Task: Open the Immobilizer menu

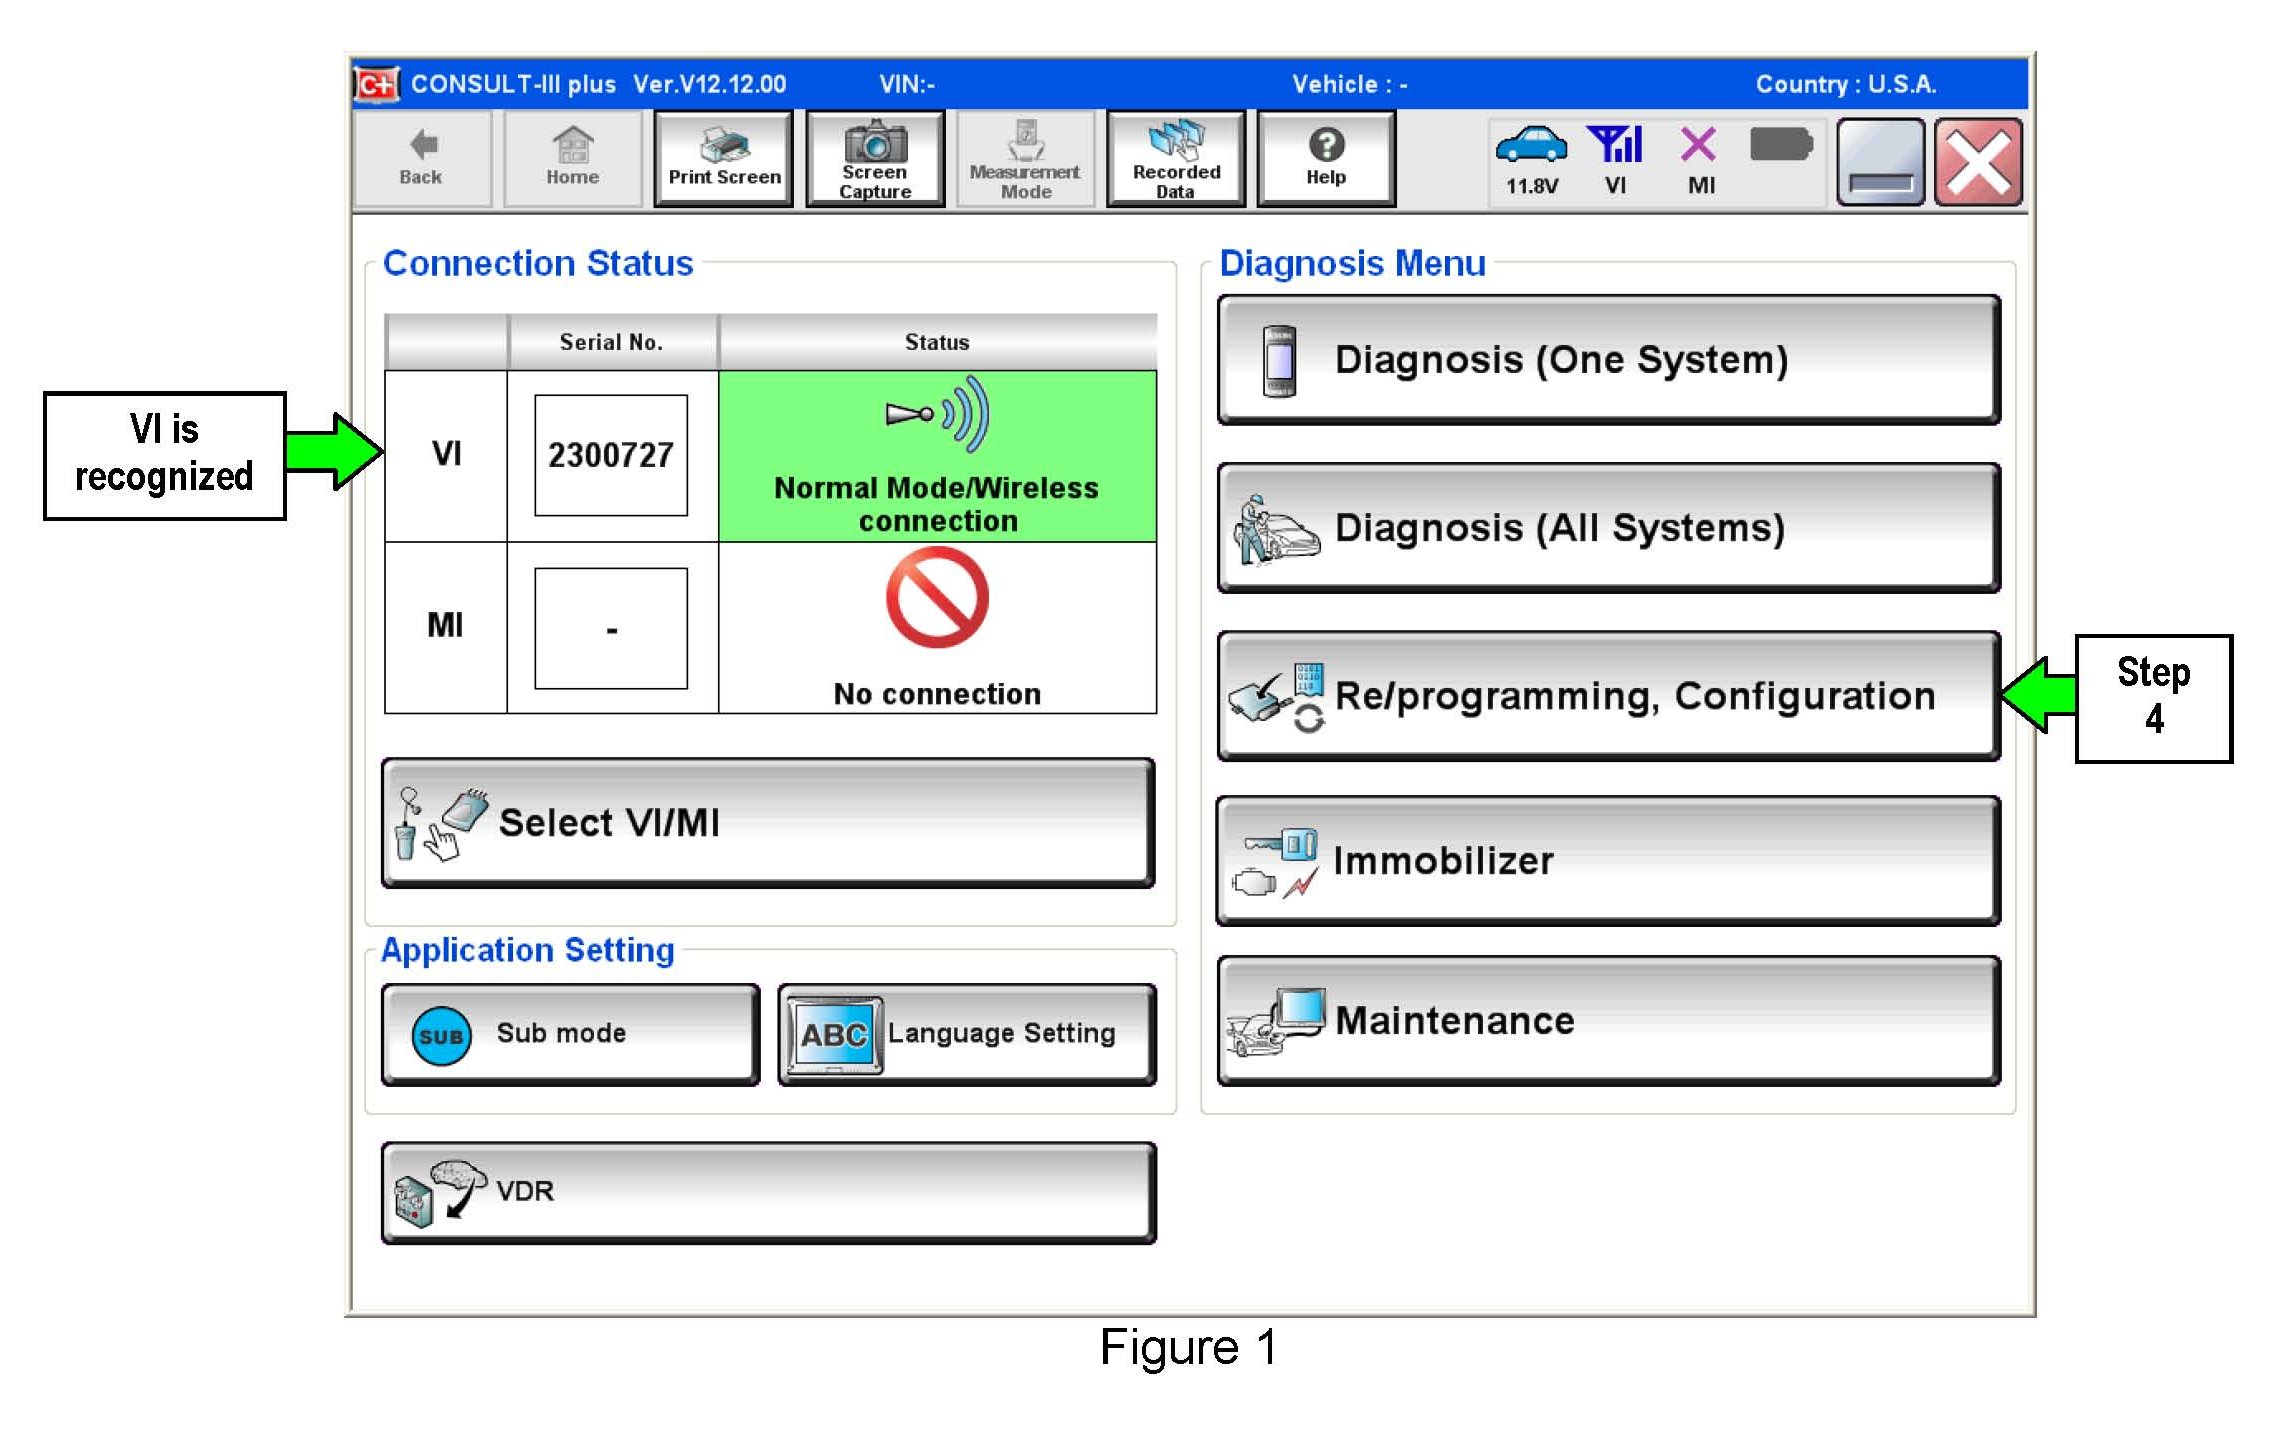Action: pos(1608,861)
